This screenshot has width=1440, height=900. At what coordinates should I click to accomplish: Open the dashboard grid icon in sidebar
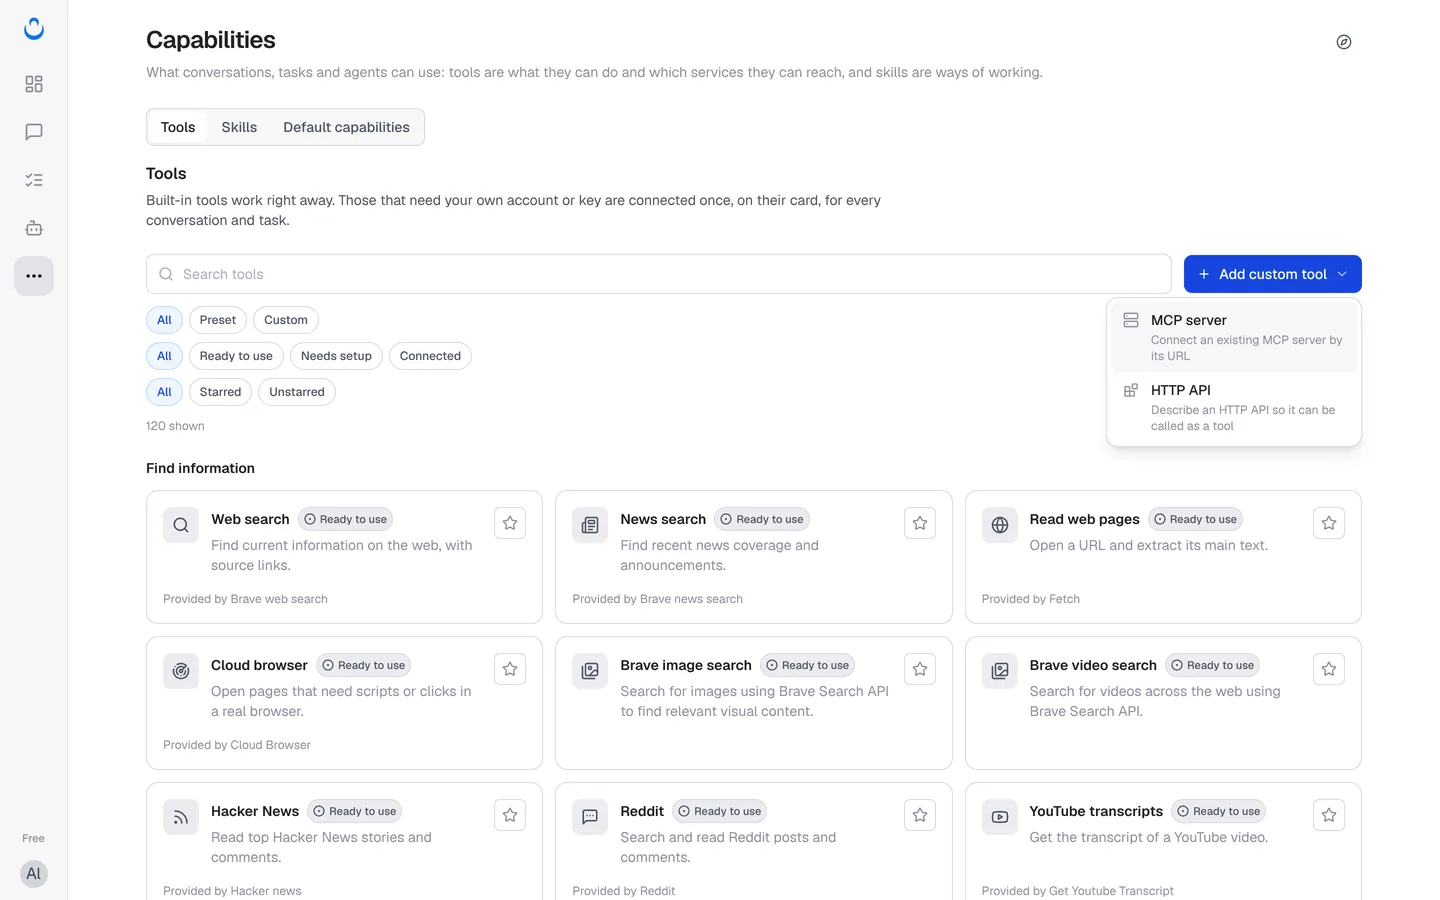click(x=34, y=84)
